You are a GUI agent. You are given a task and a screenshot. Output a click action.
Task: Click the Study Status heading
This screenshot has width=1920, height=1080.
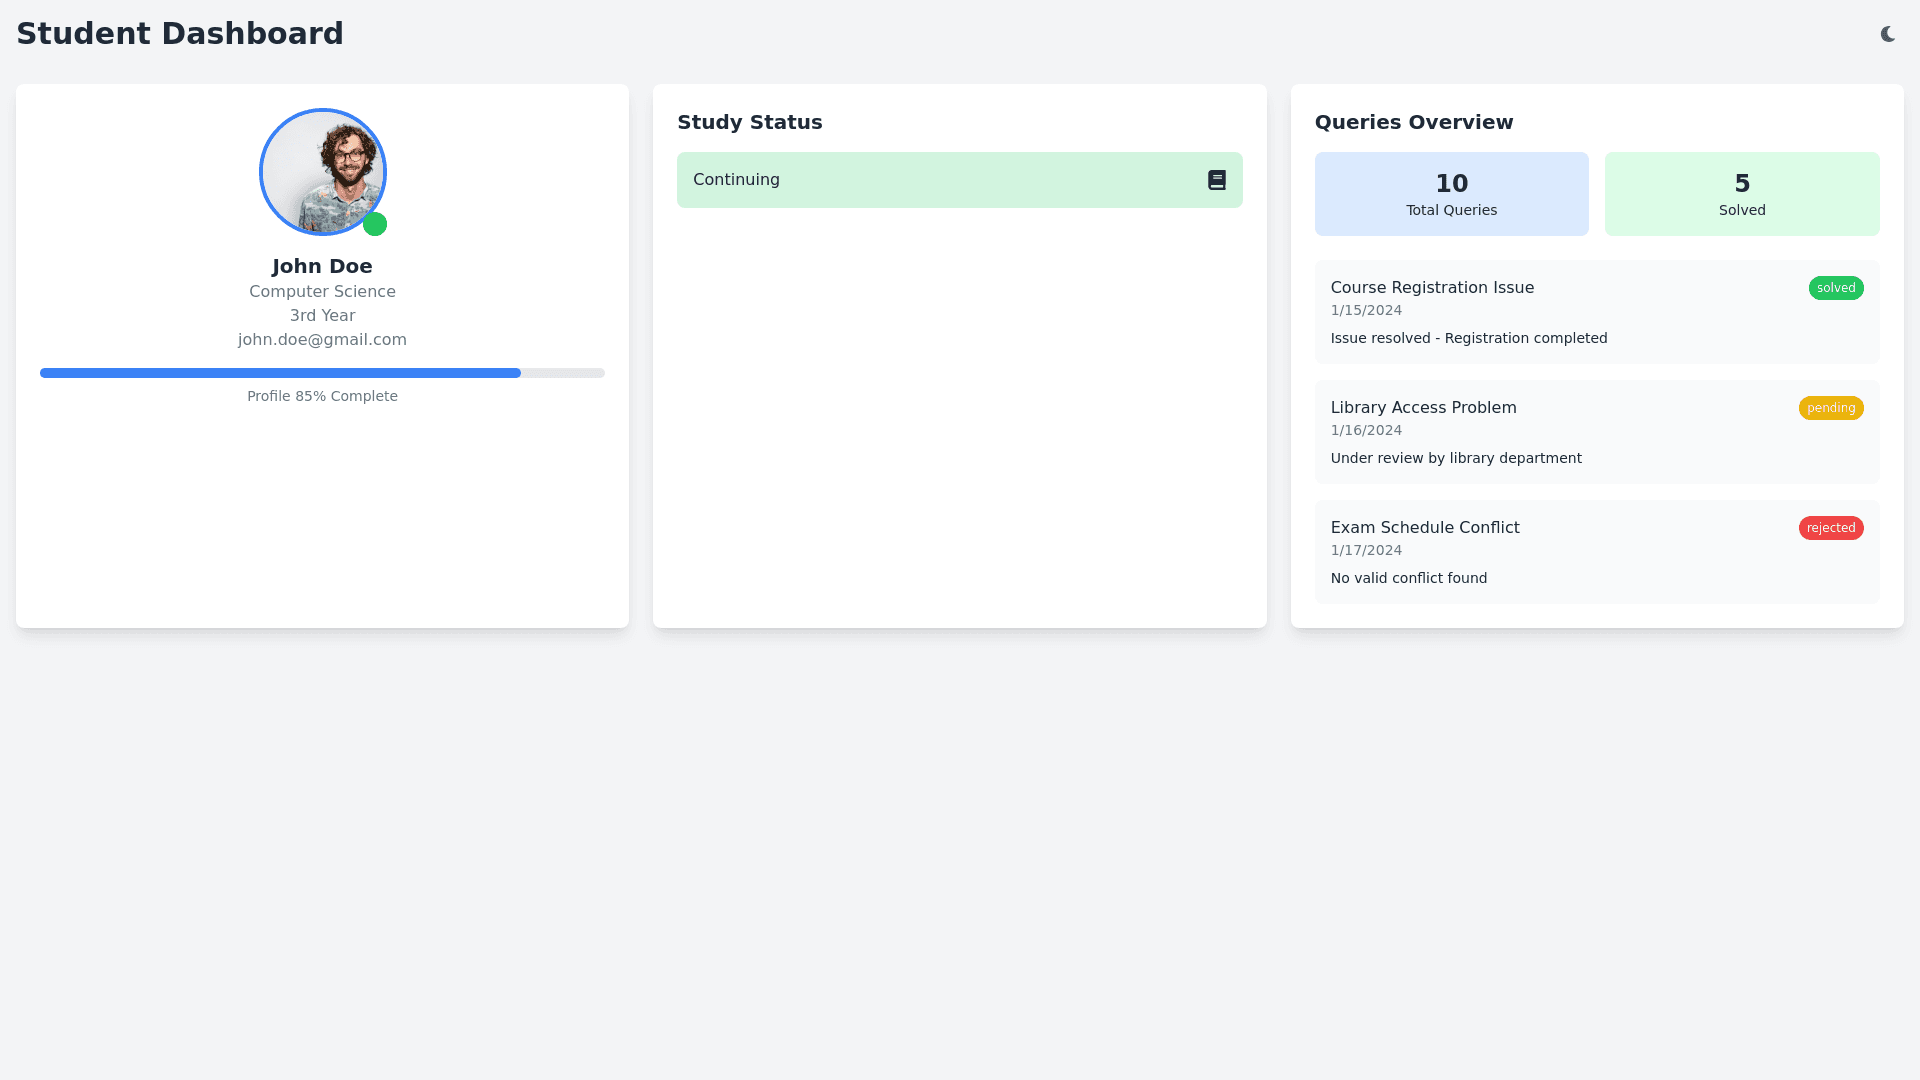pyautogui.click(x=749, y=122)
